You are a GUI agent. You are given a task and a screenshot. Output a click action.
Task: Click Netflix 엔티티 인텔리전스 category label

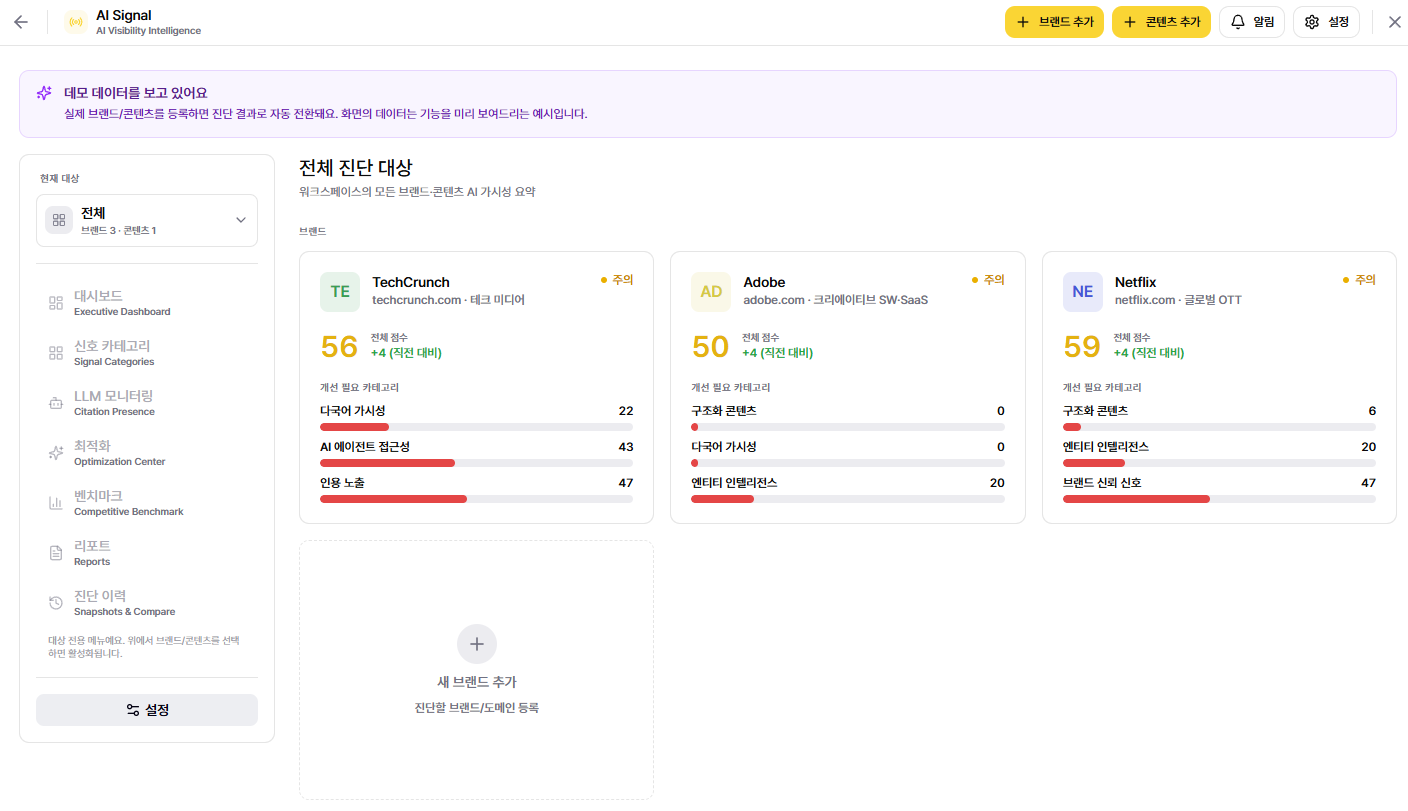coord(1106,447)
